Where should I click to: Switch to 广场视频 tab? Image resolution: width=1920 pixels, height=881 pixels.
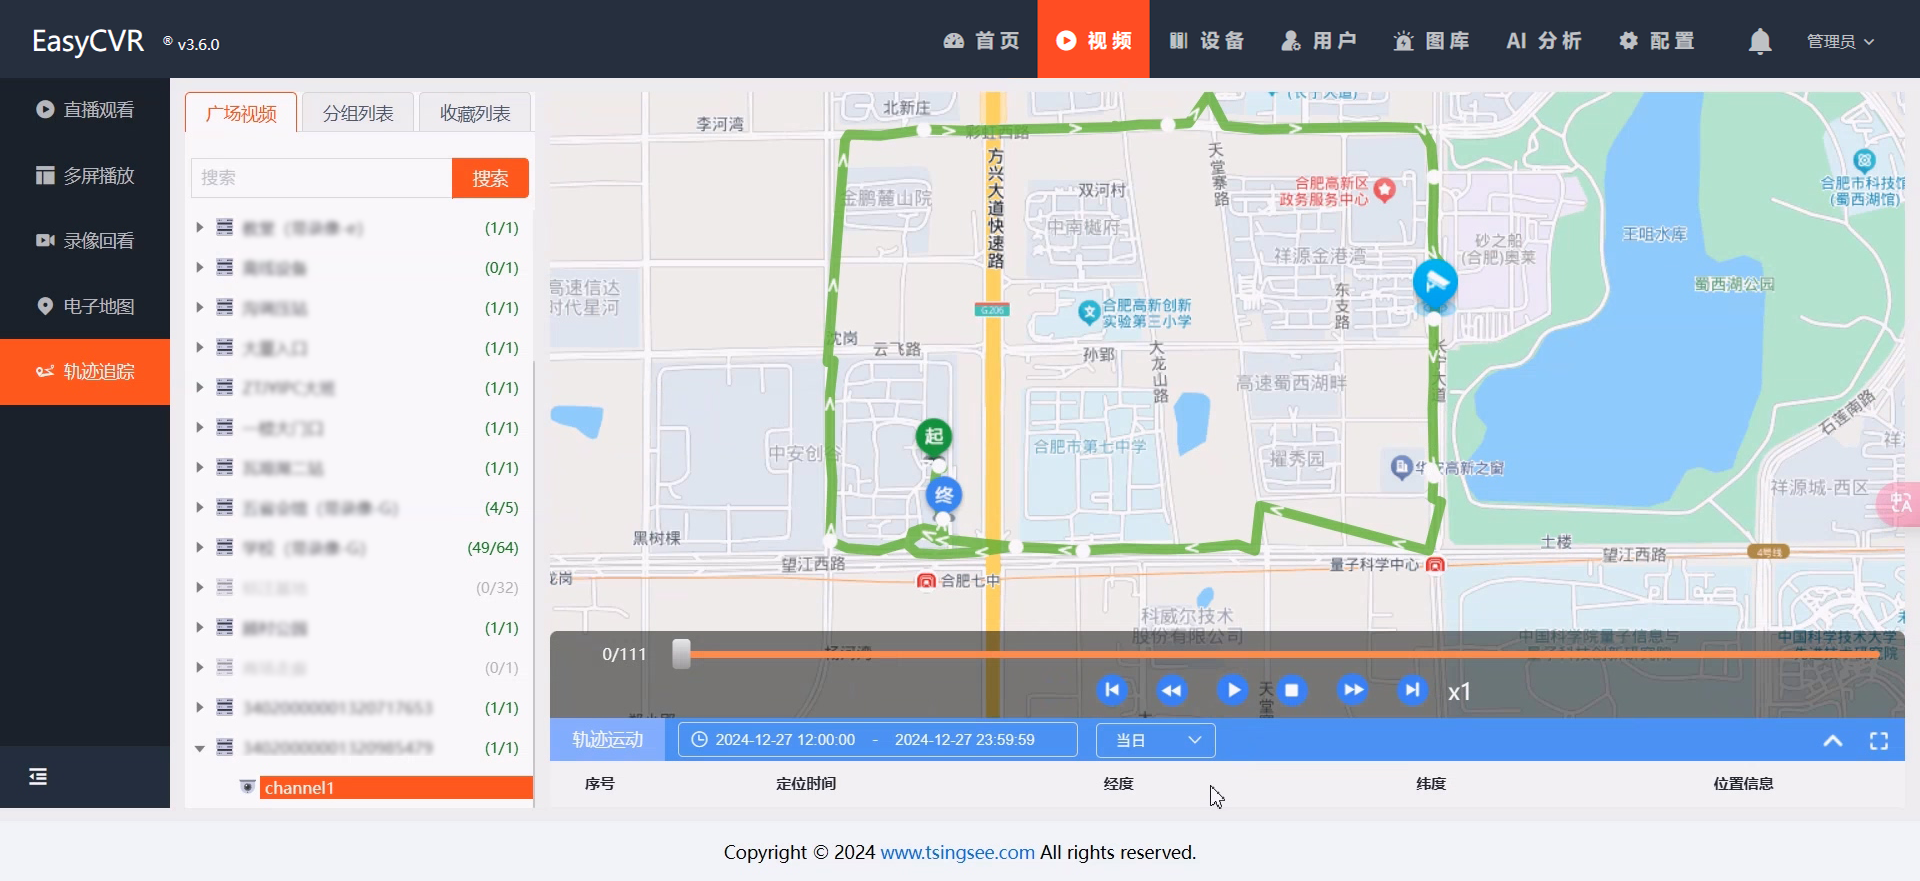(241, 113)
